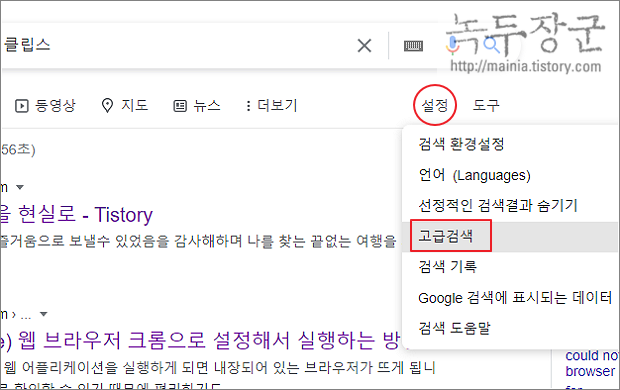Expand the second result's URL dropdown arrow

(43, 314)
